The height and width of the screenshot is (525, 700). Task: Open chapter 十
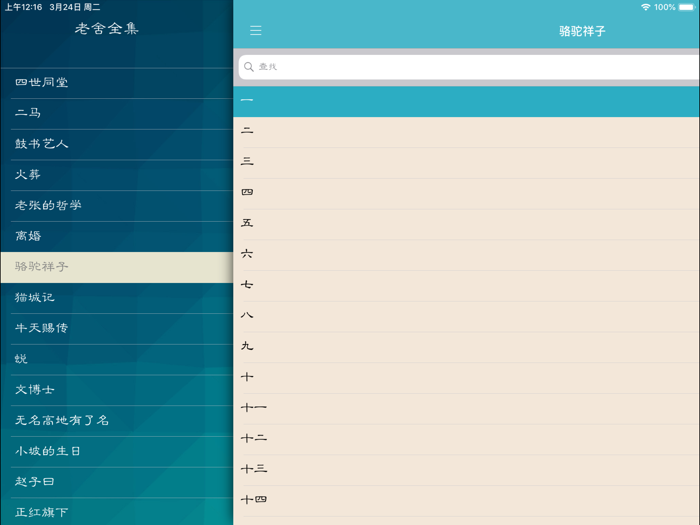[467, 378]
